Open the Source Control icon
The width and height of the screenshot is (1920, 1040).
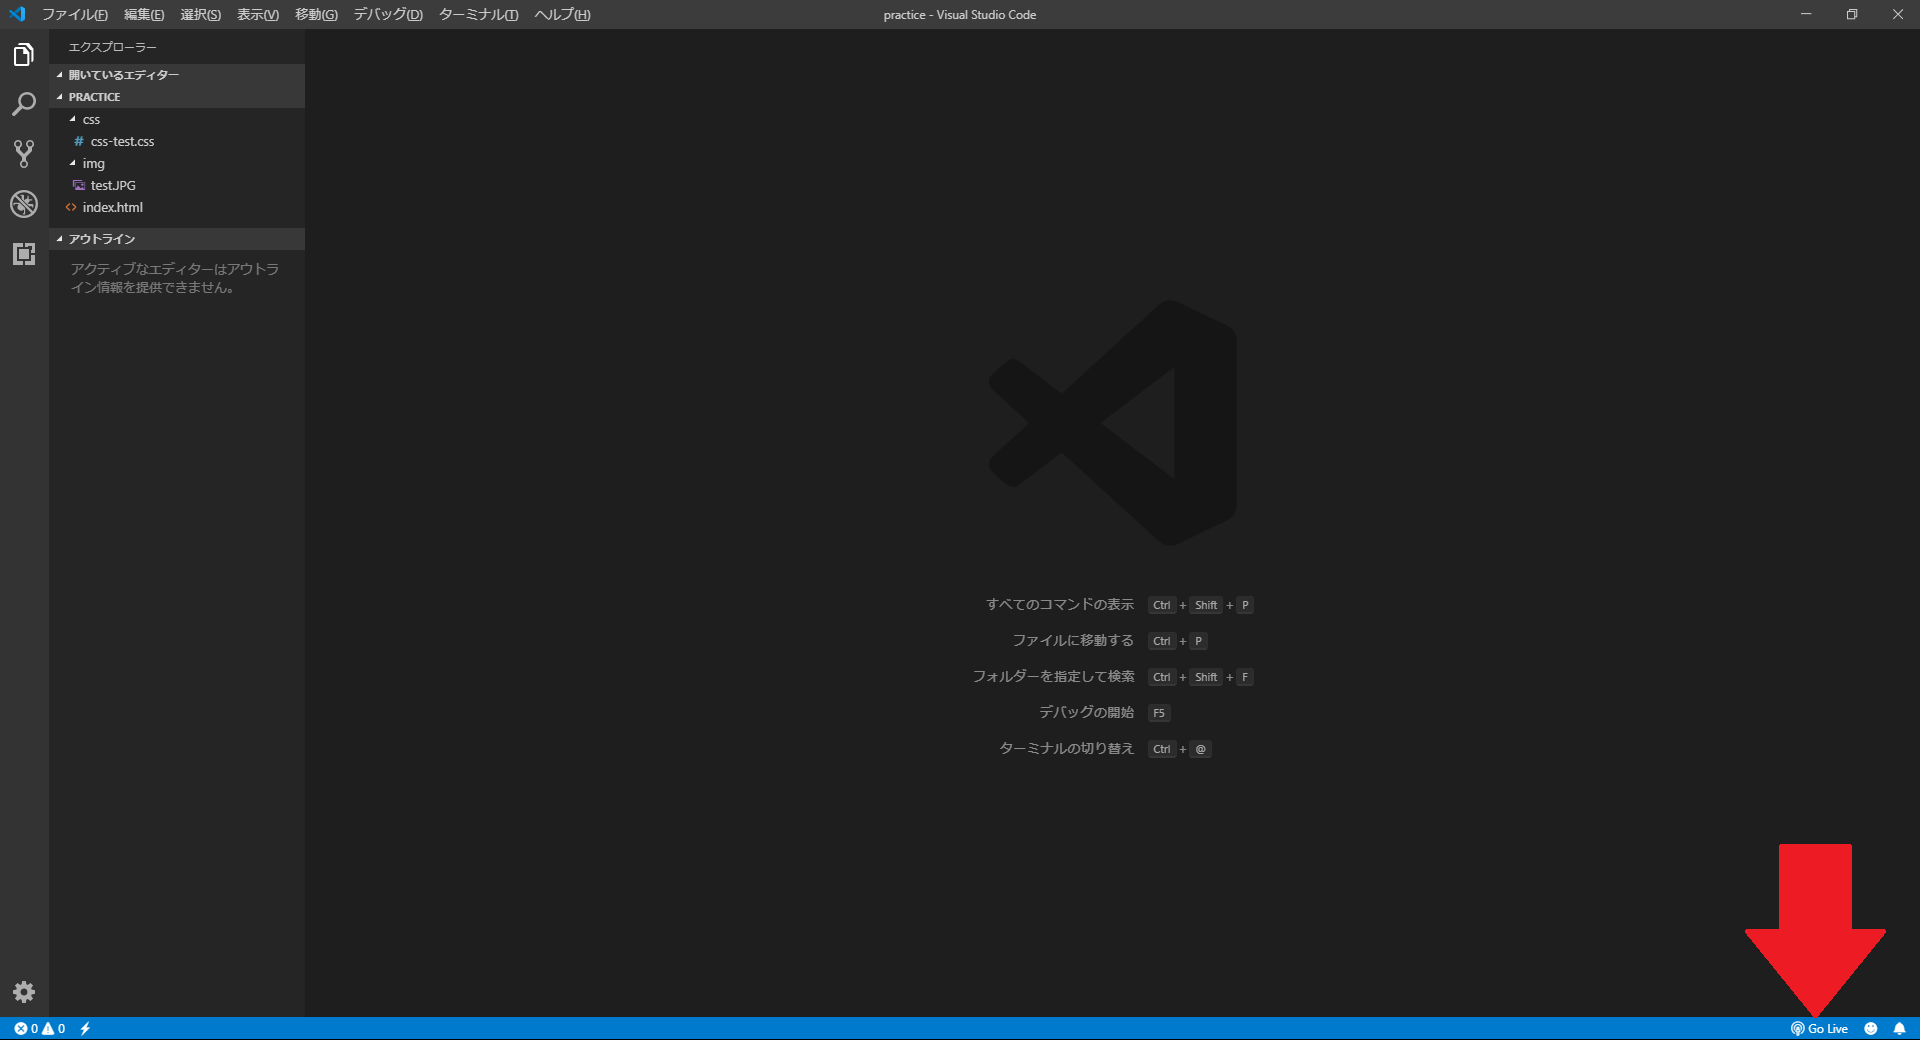[x=23, y=154]
